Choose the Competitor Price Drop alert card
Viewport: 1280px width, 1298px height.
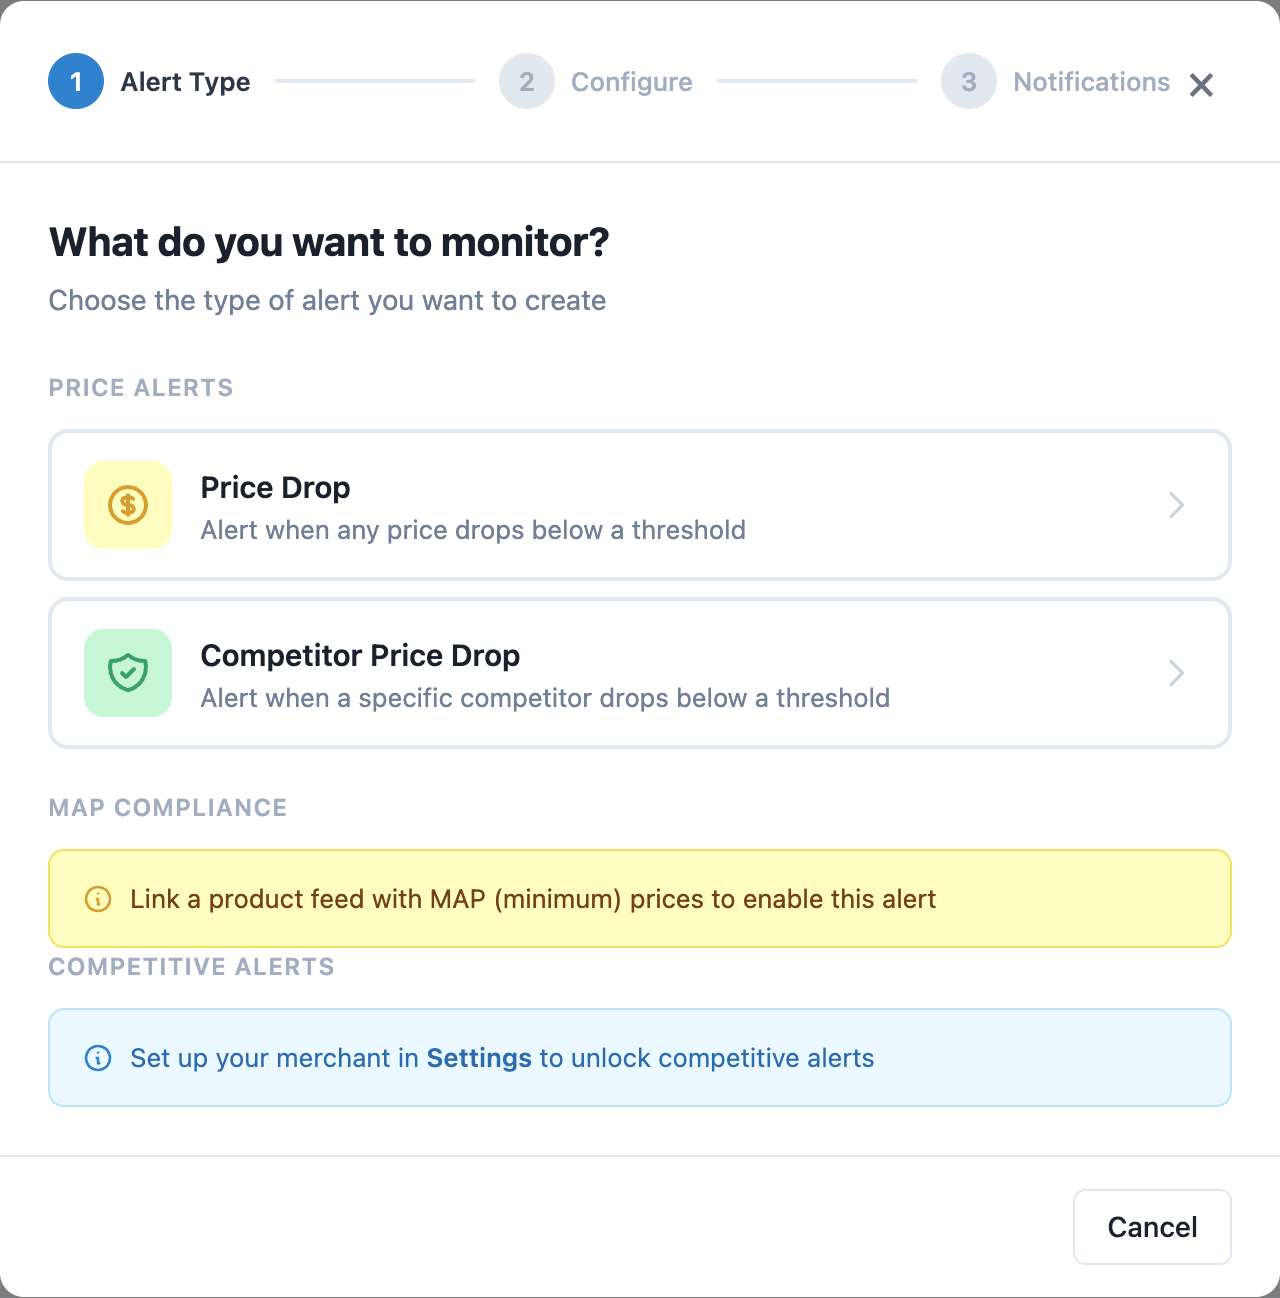[x=640, y=673]
